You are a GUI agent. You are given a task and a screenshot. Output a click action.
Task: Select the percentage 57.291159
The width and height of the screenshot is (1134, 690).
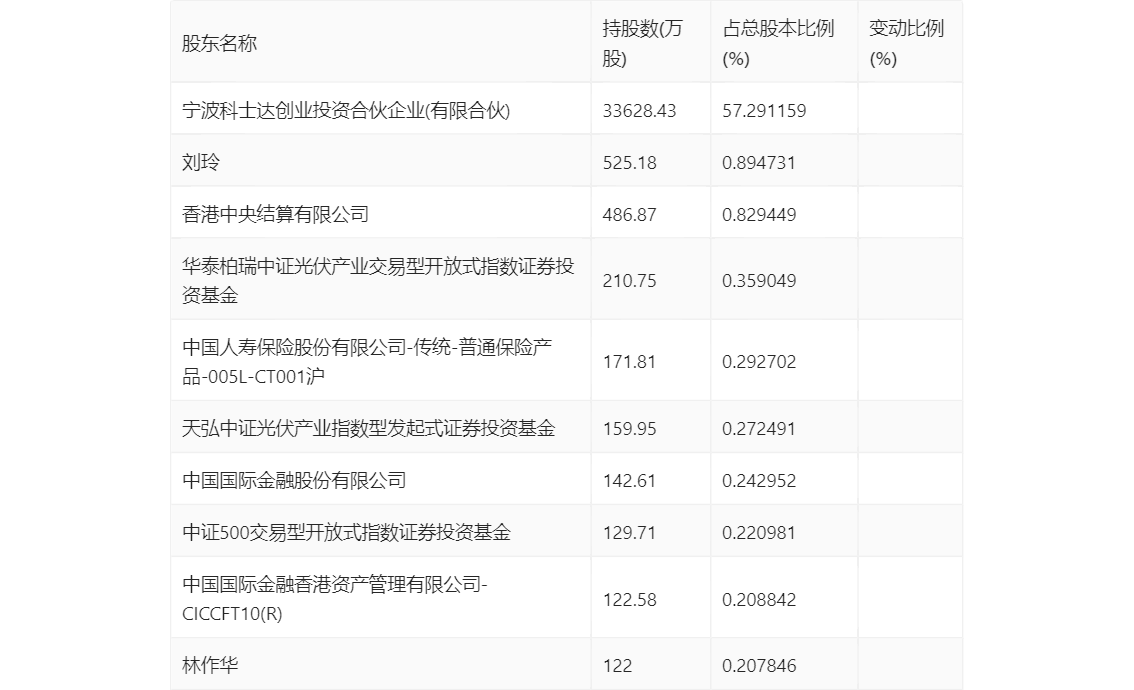click(764, 111)
